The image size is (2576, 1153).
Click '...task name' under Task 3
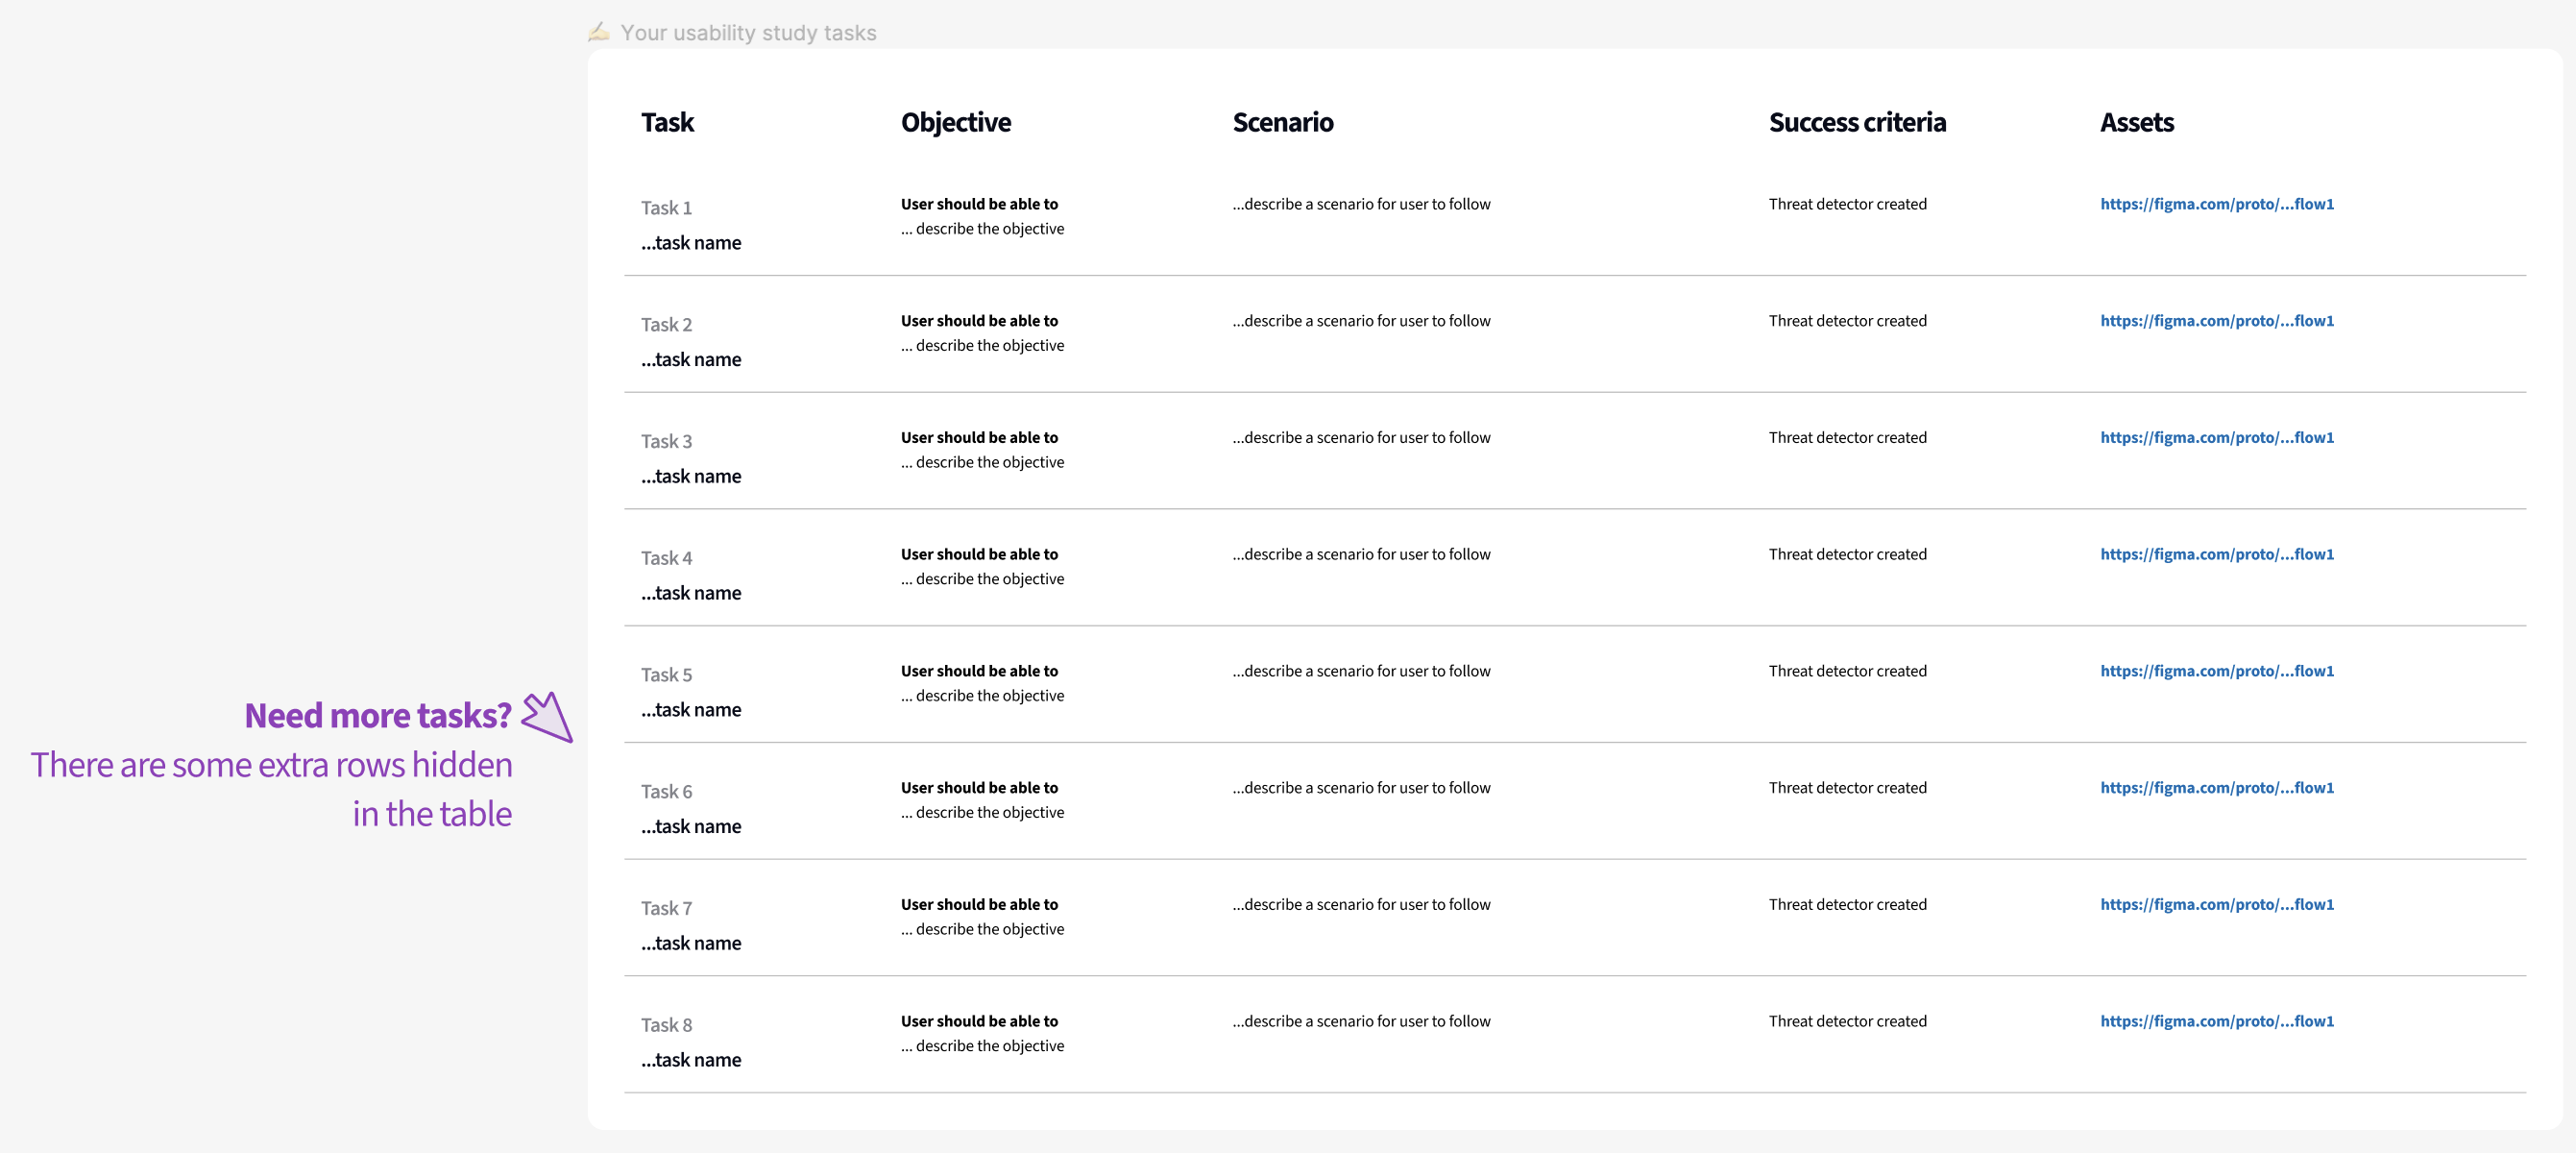coord(691,477)
